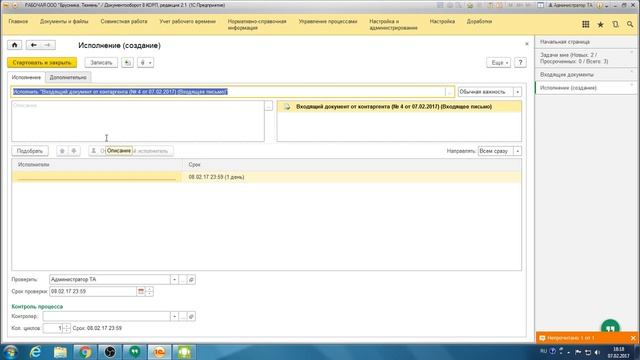
Task: Expand the Контролер field dropdown arrow
Action: click(174, 316)
